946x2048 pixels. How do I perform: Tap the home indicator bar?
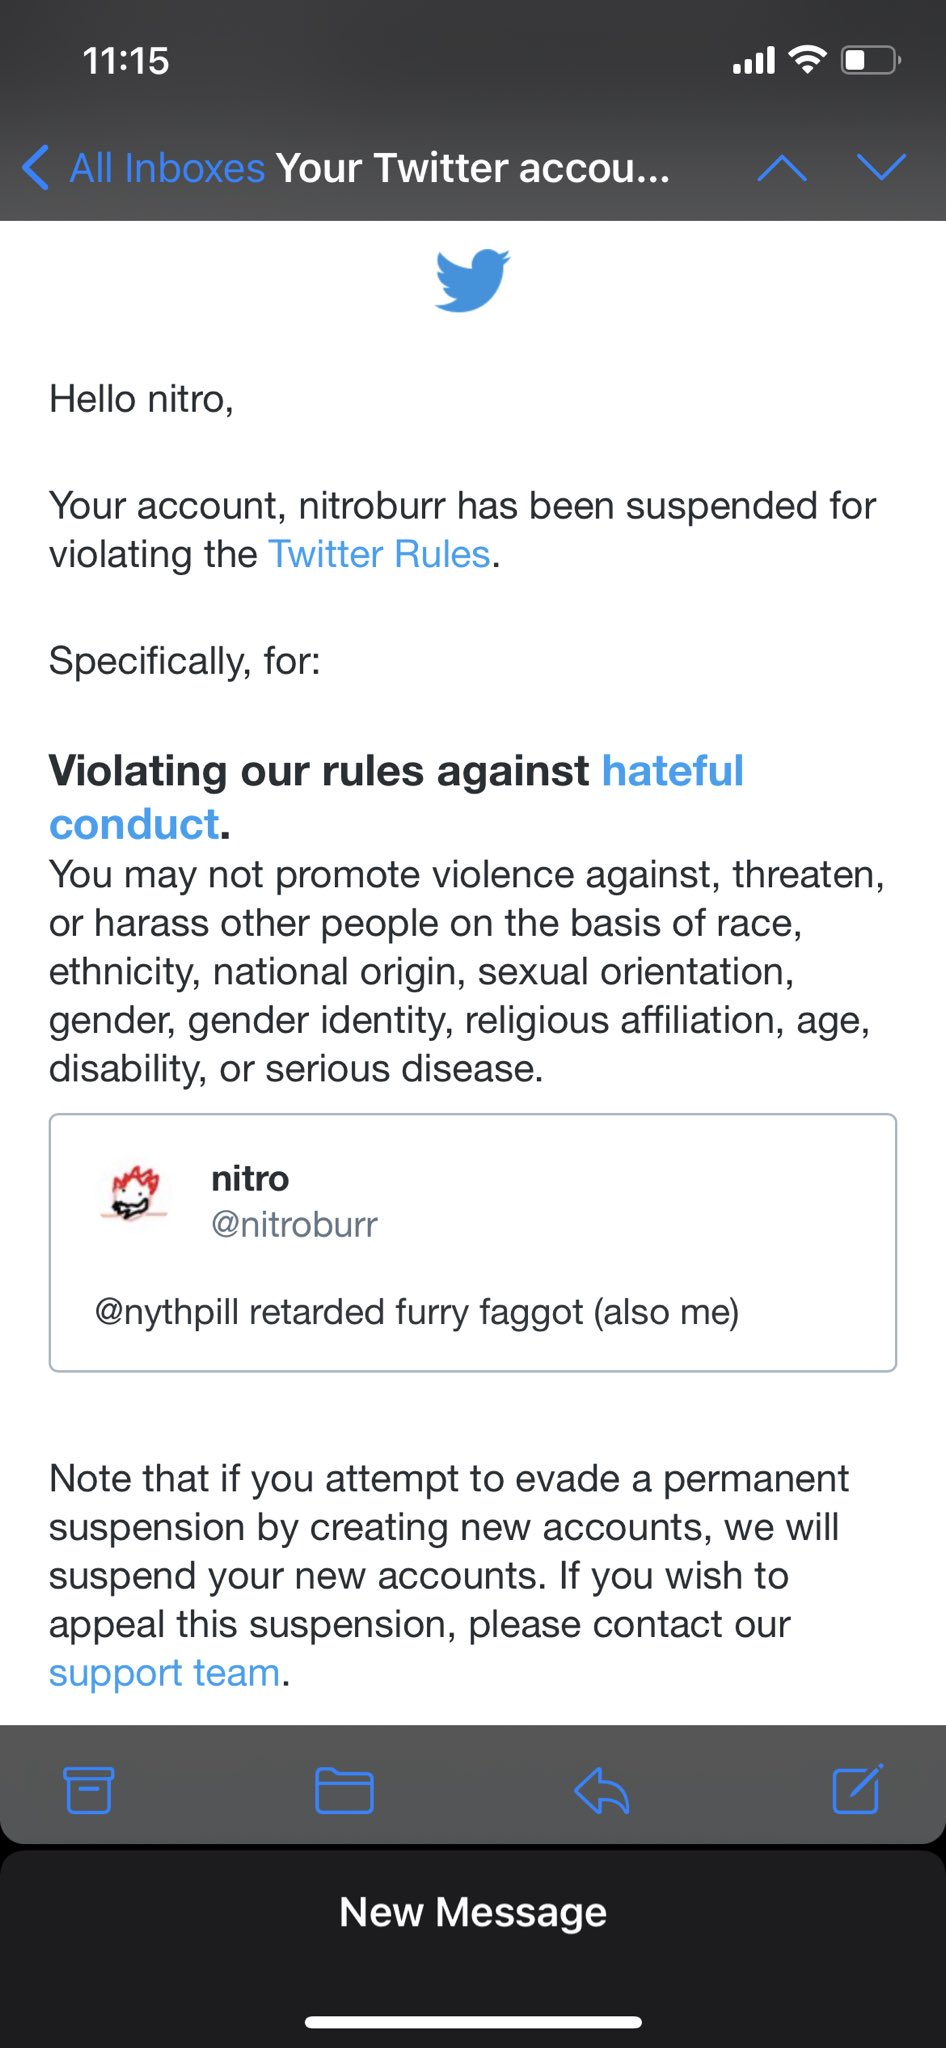click(473, 2022)
